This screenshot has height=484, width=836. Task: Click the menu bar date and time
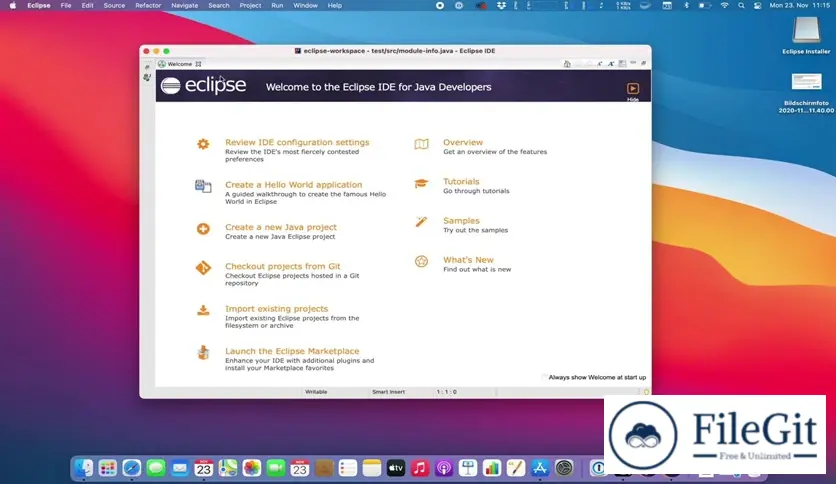(800, 5)
